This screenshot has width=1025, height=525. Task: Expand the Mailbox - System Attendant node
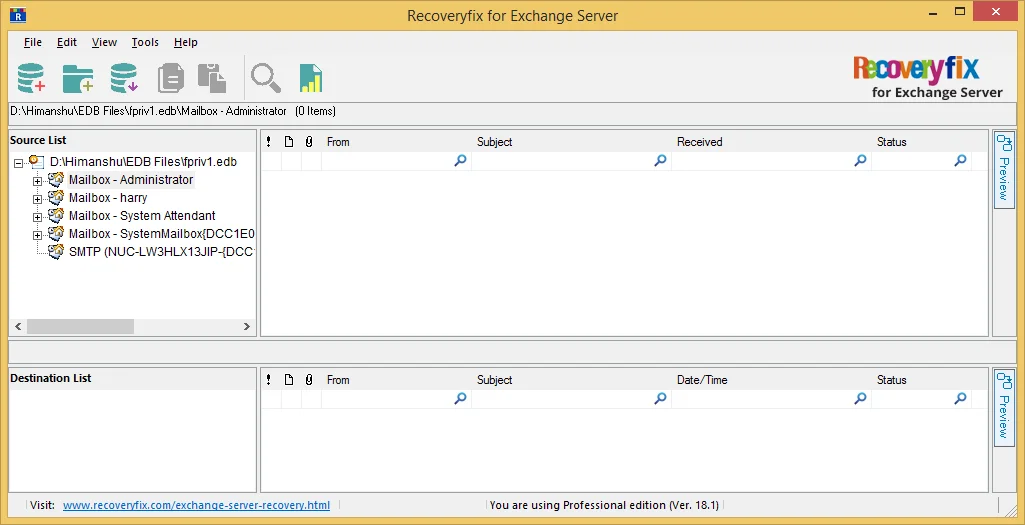[x=37, y=217]
